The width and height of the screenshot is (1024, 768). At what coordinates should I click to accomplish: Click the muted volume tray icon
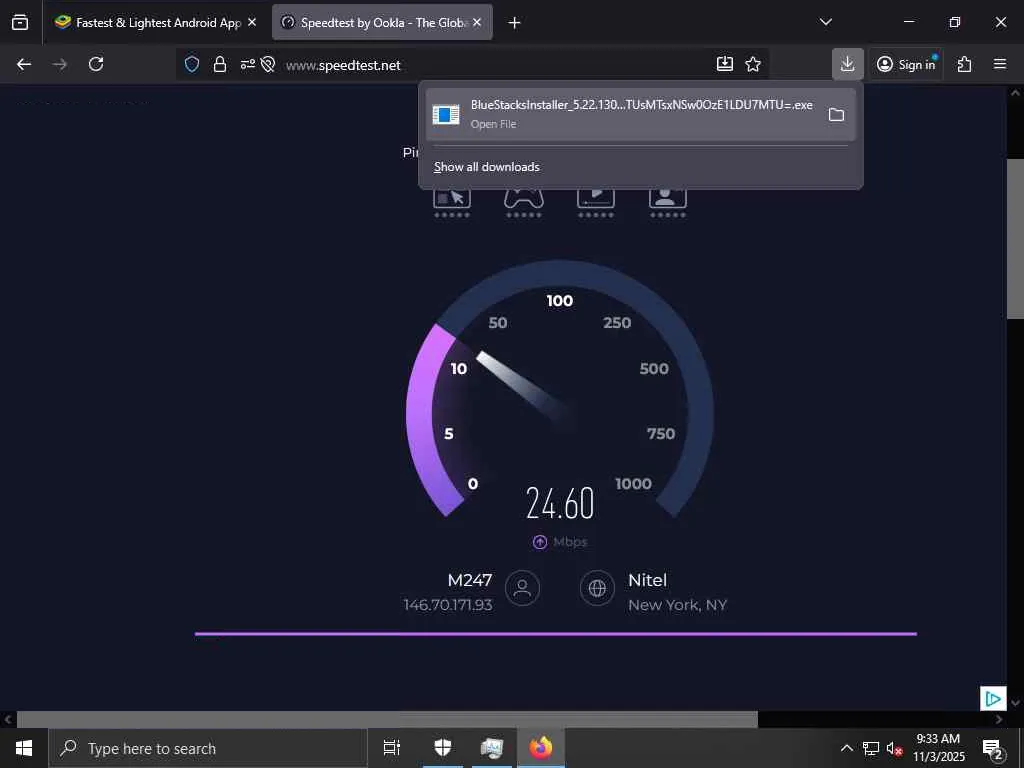point(895,748)
